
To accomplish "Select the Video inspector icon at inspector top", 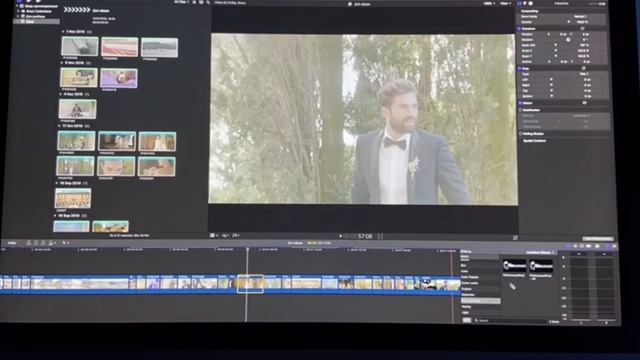I will pyautogui.click(x=520, y=3).
